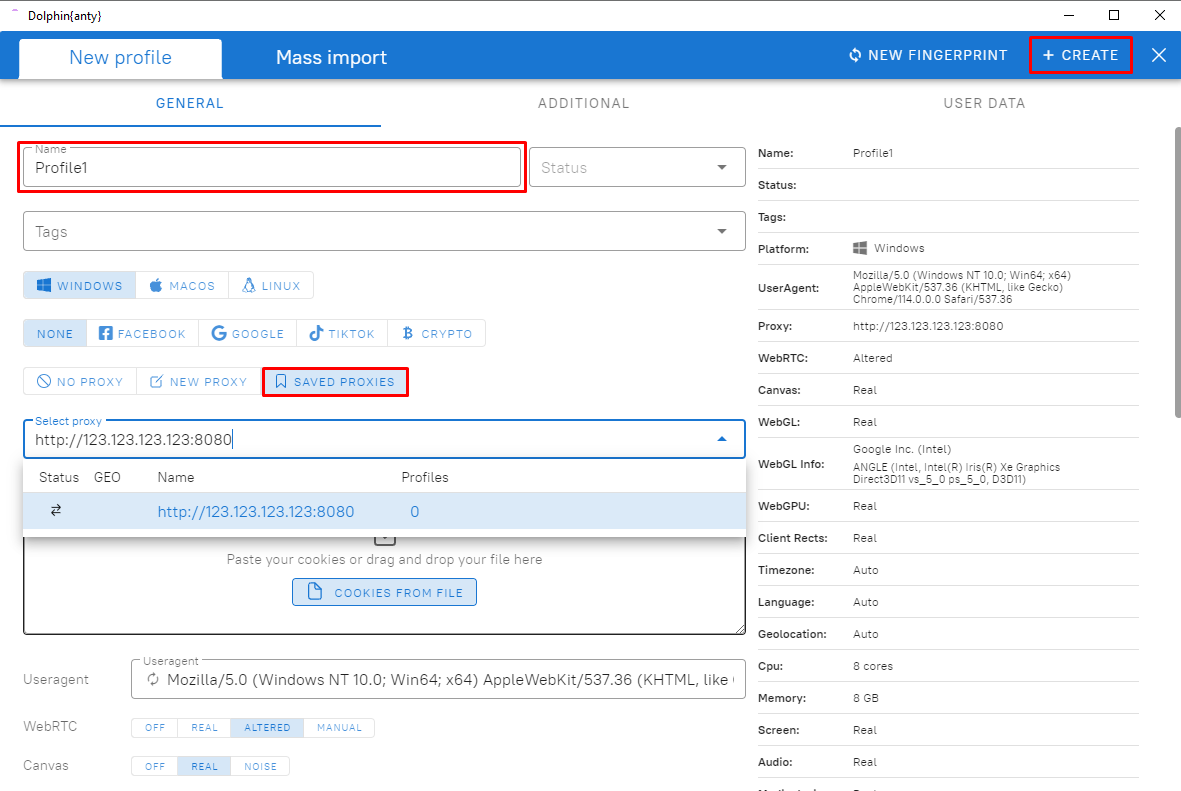Click the '8 cores' Cpu value
The height and width of the screenshot is (791, 1181).
click(x=873, y=666)
